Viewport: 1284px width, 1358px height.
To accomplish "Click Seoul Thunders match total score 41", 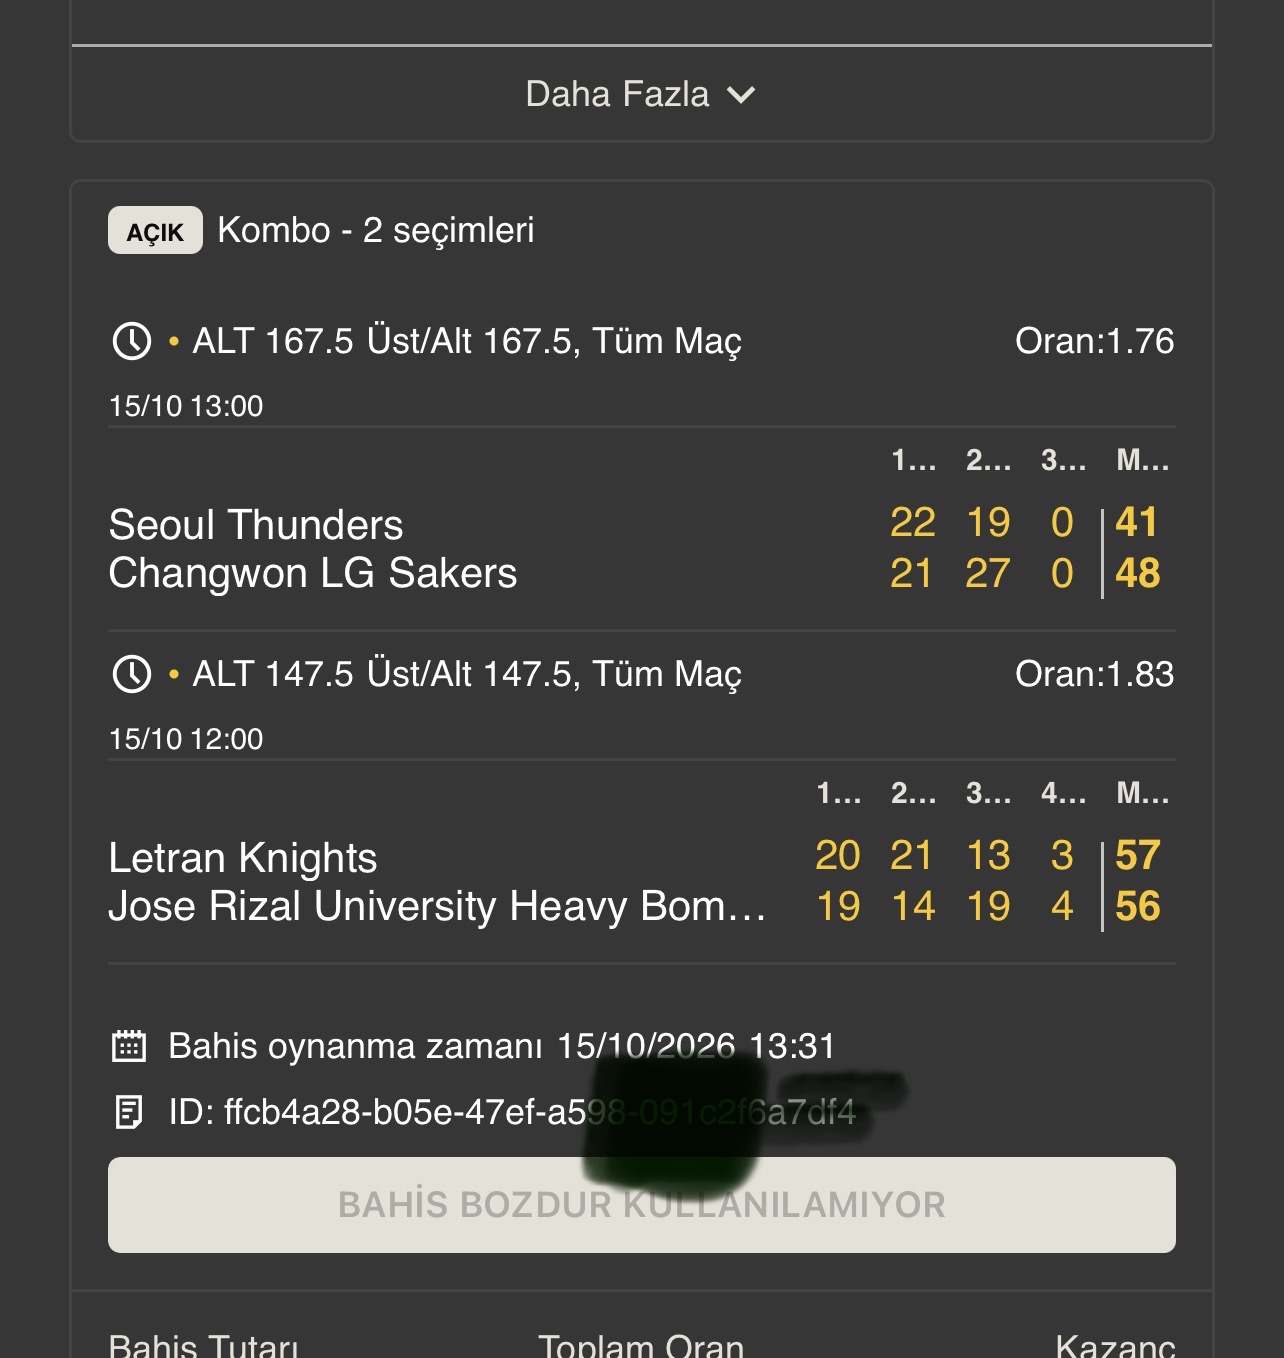I will 1137,522.
